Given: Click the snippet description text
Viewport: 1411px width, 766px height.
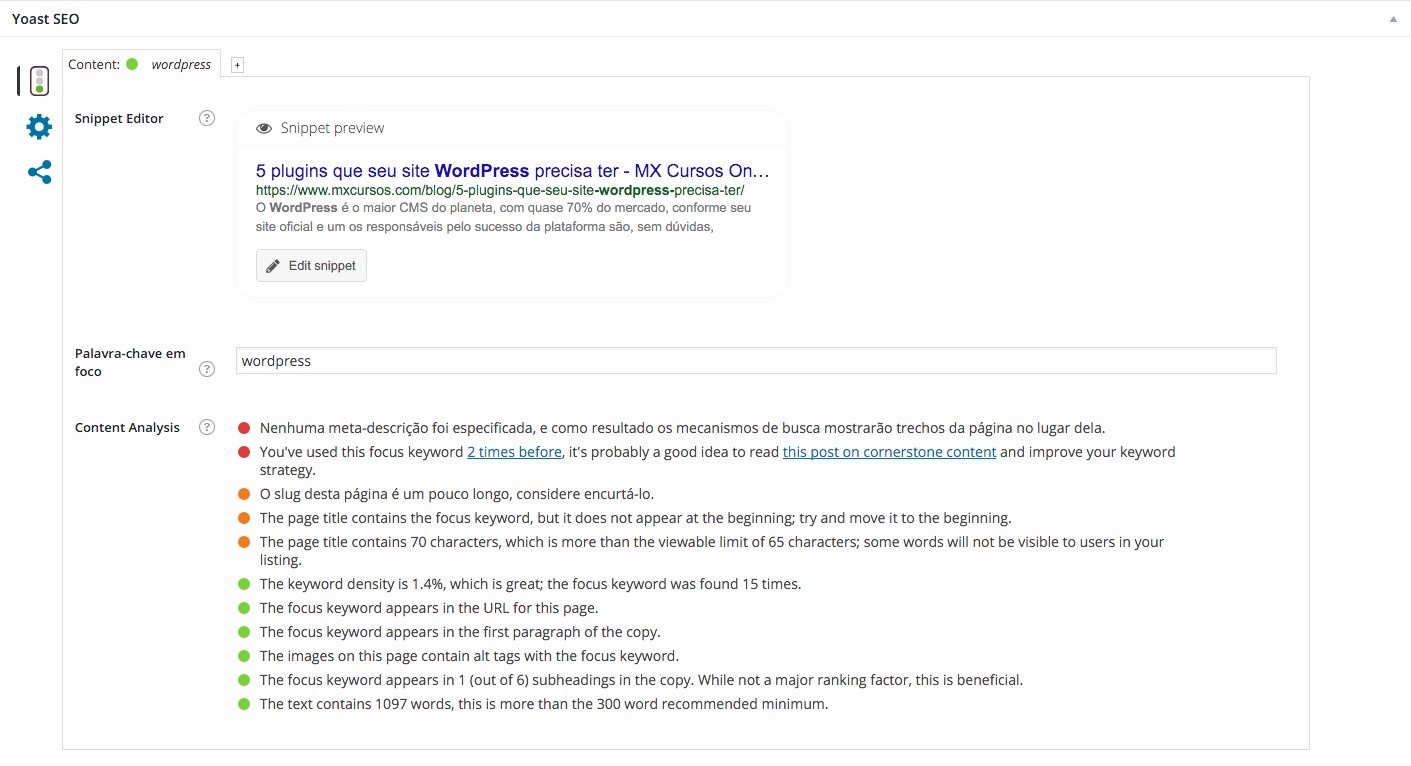Looking at the screenshot, I should click(503, 217).
